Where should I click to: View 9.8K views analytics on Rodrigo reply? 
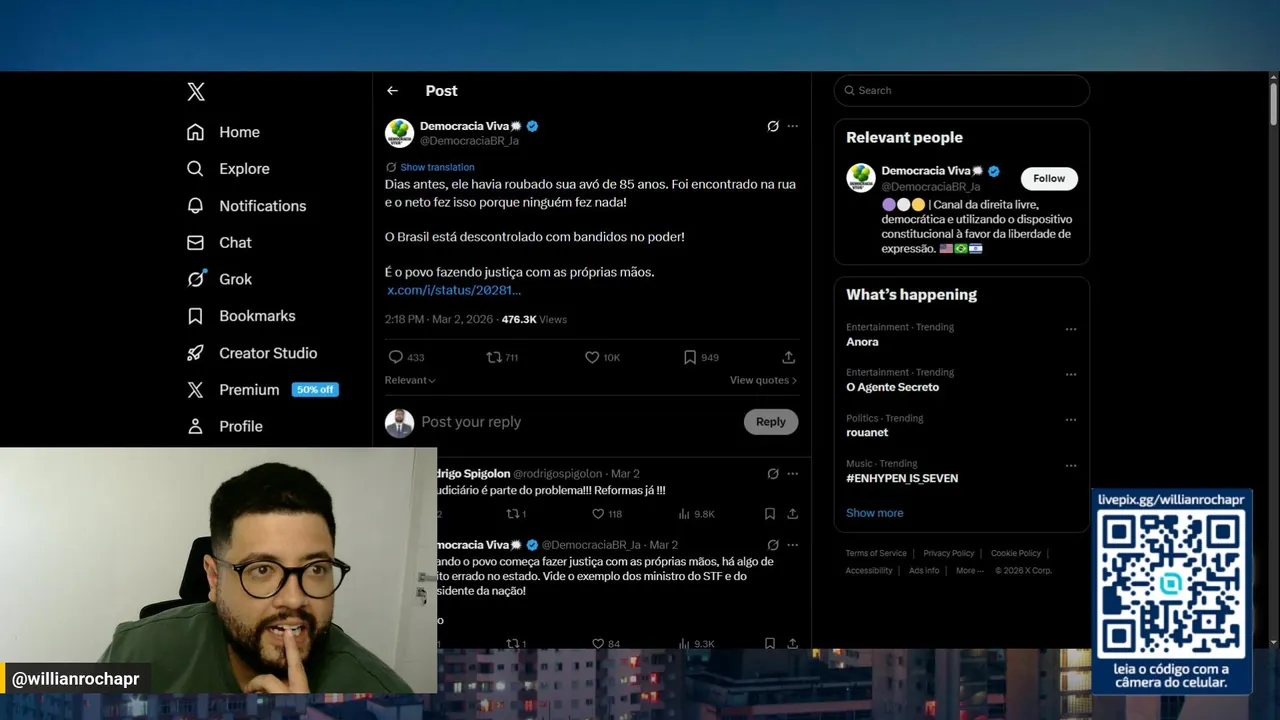(x=697, y=514)
